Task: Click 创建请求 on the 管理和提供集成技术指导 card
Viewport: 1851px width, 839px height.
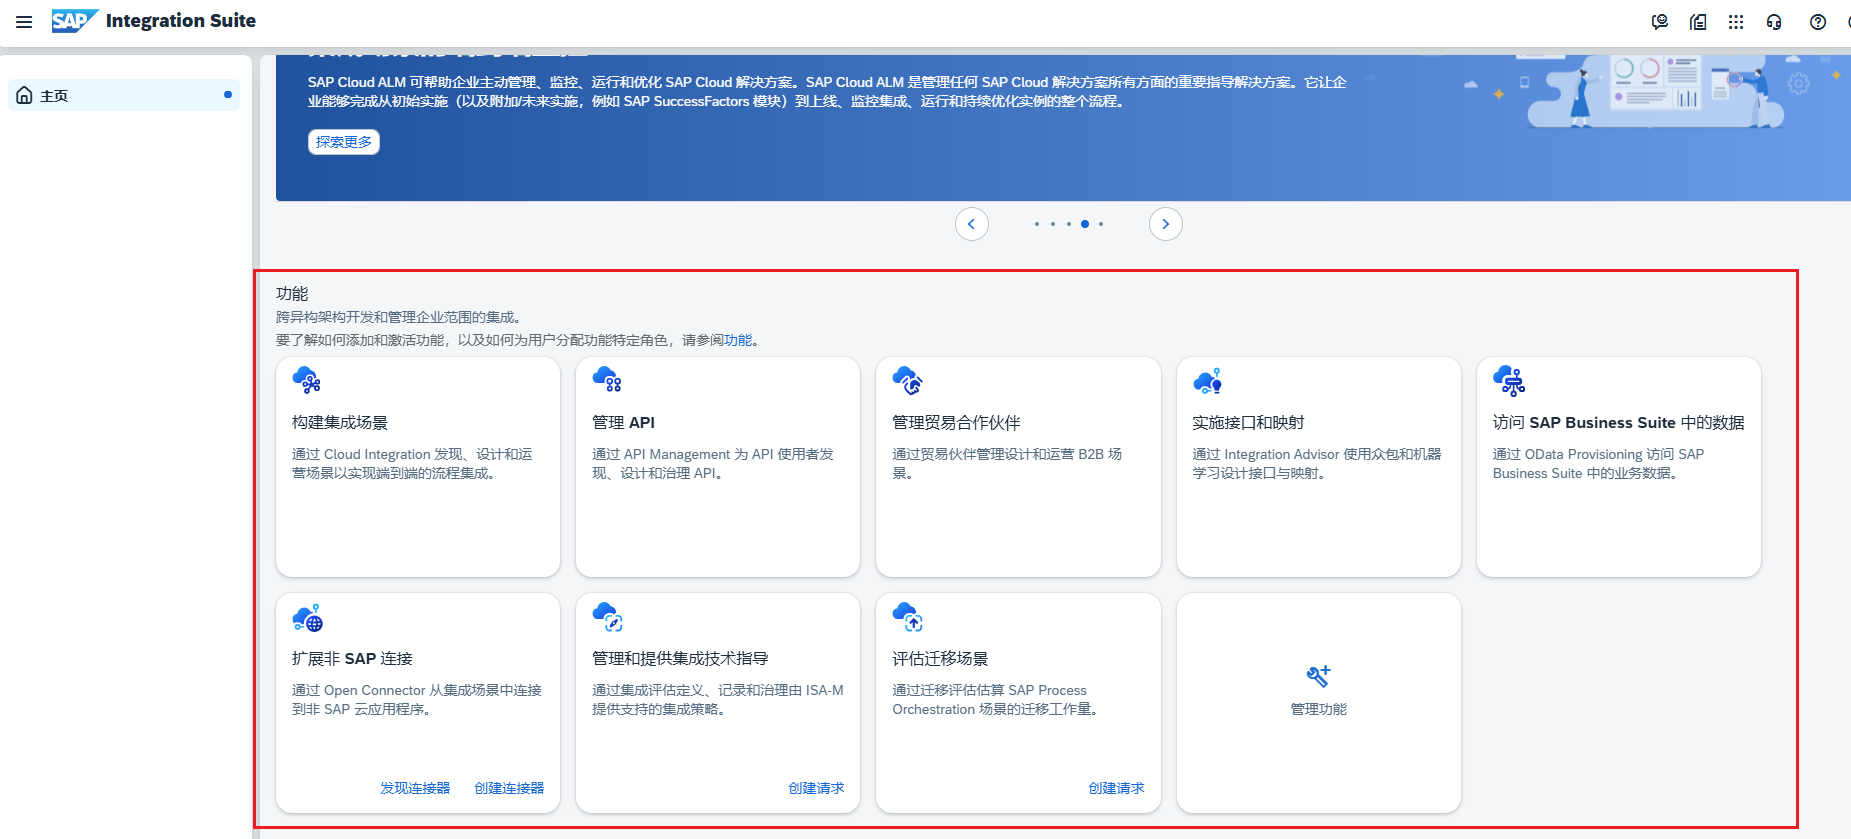Action: tap(816, 788)
